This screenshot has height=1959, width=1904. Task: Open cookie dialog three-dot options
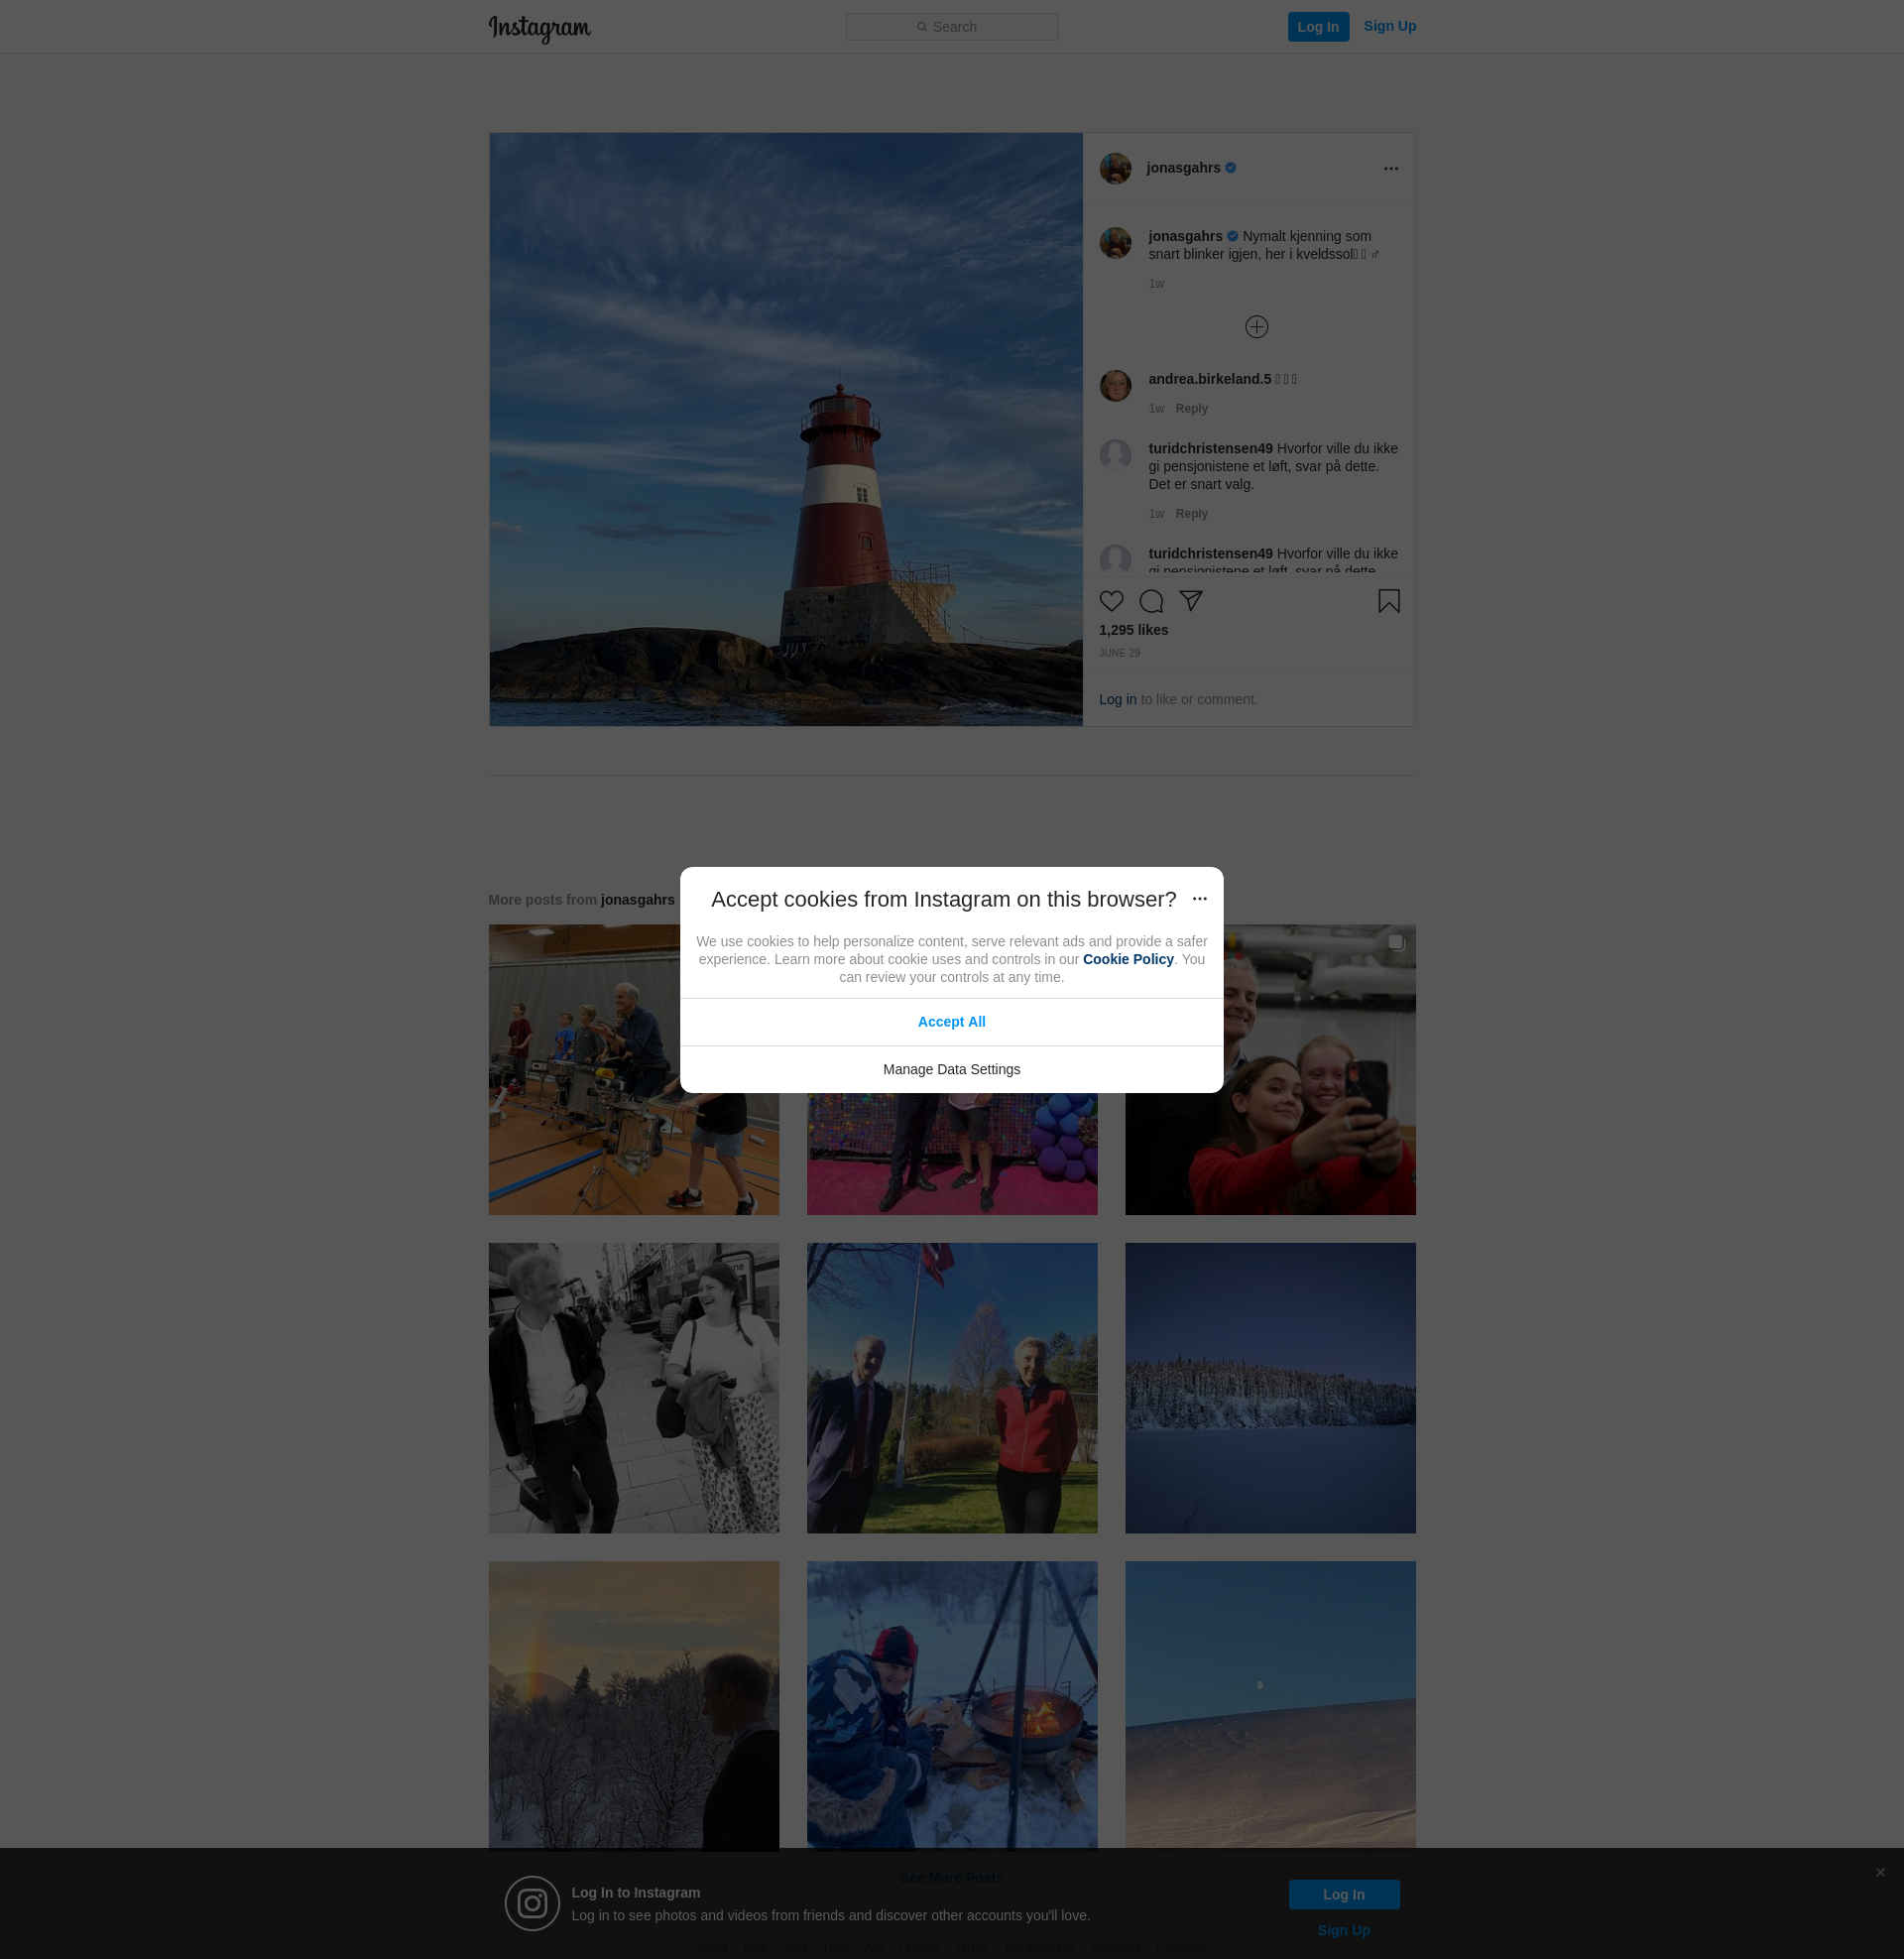click(x=1199, y=899)
